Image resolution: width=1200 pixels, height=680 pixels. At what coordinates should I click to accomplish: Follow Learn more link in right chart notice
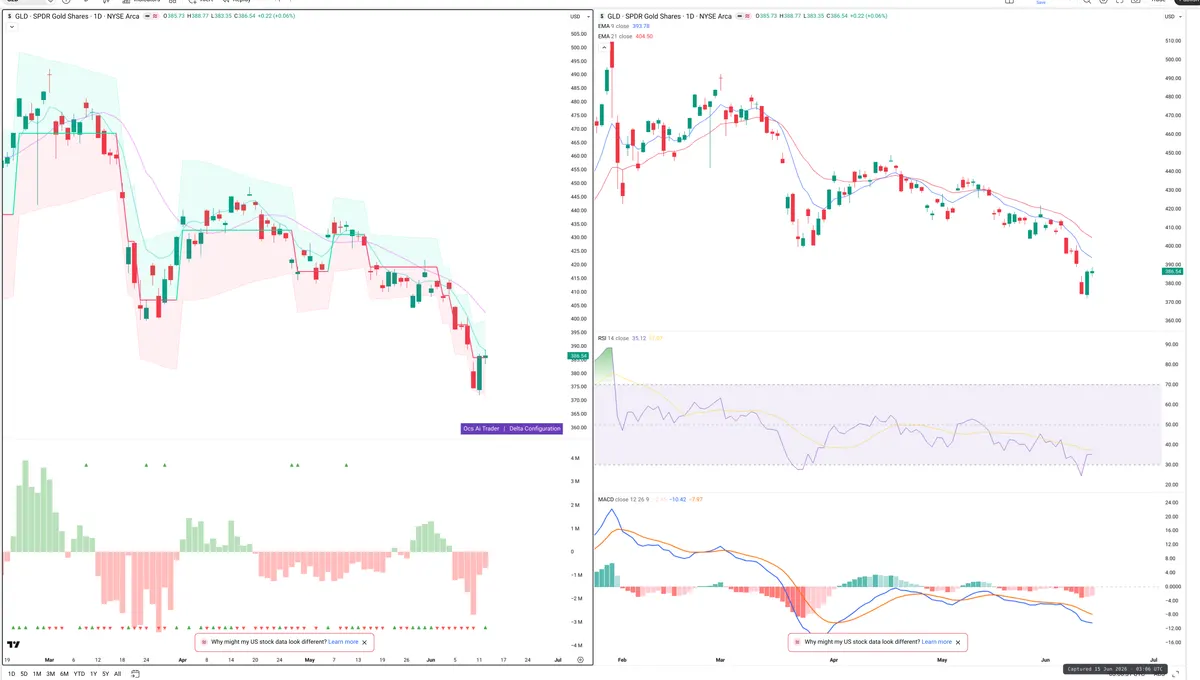tap(937, 642)
